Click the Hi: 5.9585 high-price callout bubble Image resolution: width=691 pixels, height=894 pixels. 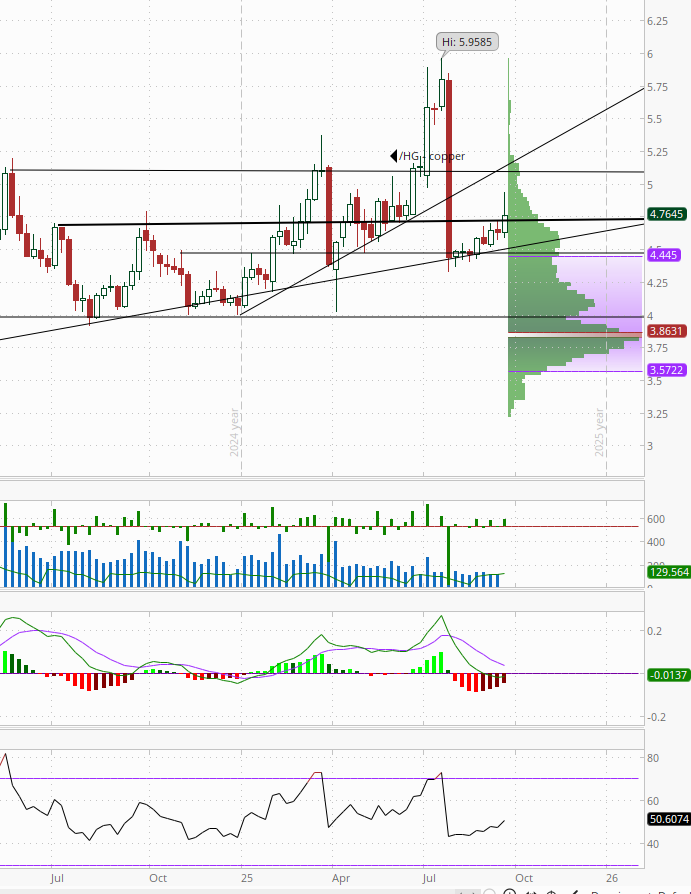click(x=467, y=42)
